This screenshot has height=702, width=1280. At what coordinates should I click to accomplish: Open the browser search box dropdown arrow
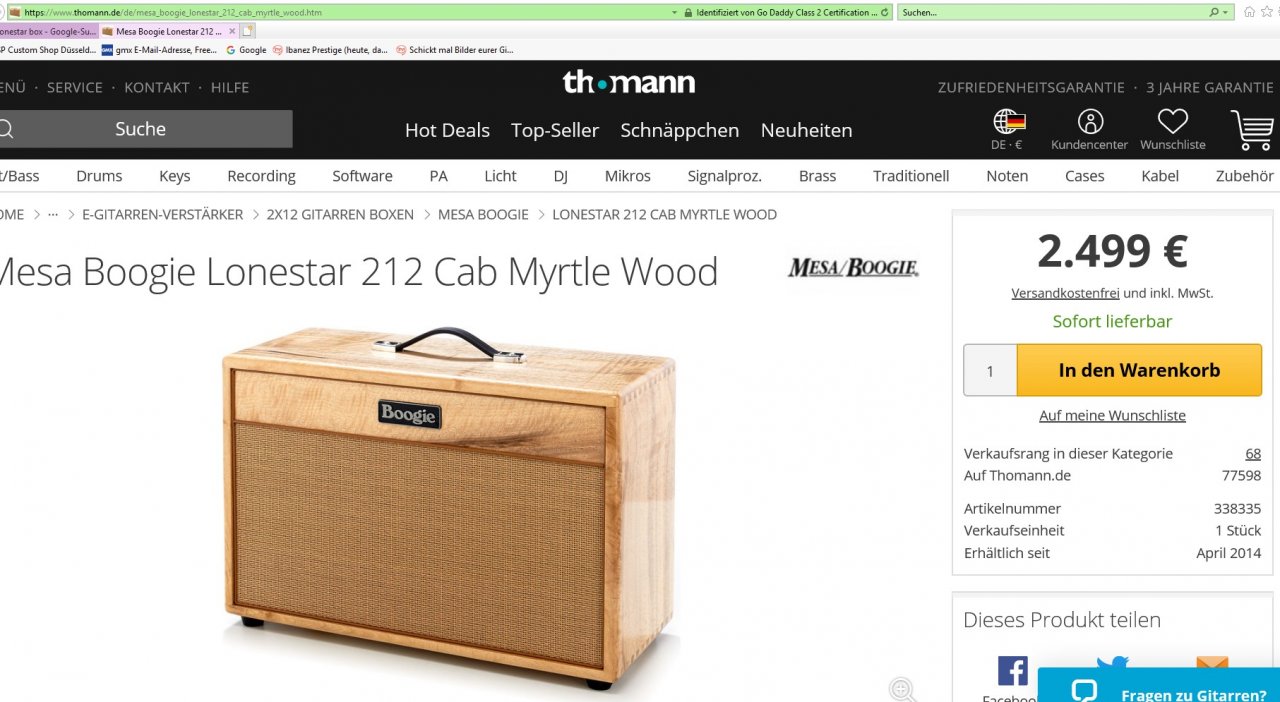[1226, 12]
